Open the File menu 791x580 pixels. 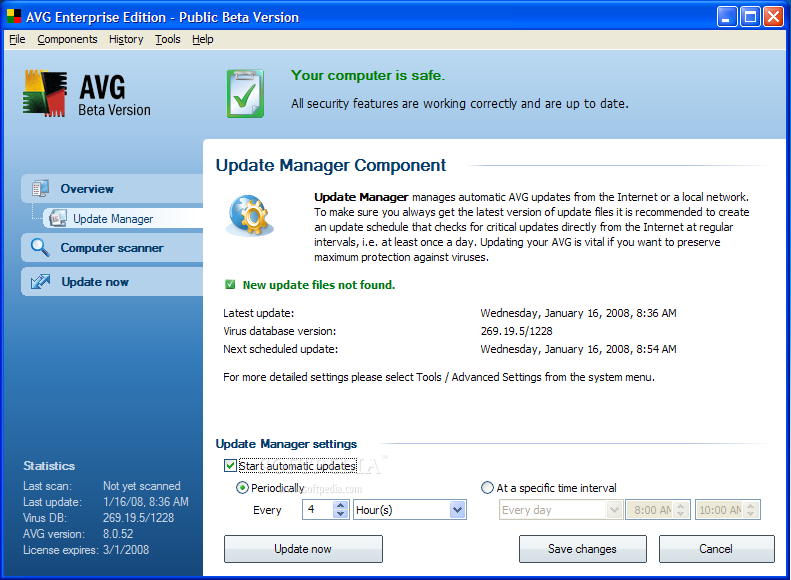click(17, 39)
